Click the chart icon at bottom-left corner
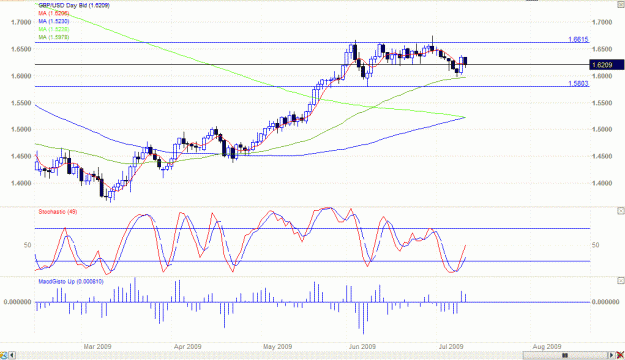 tap(4, 355)
